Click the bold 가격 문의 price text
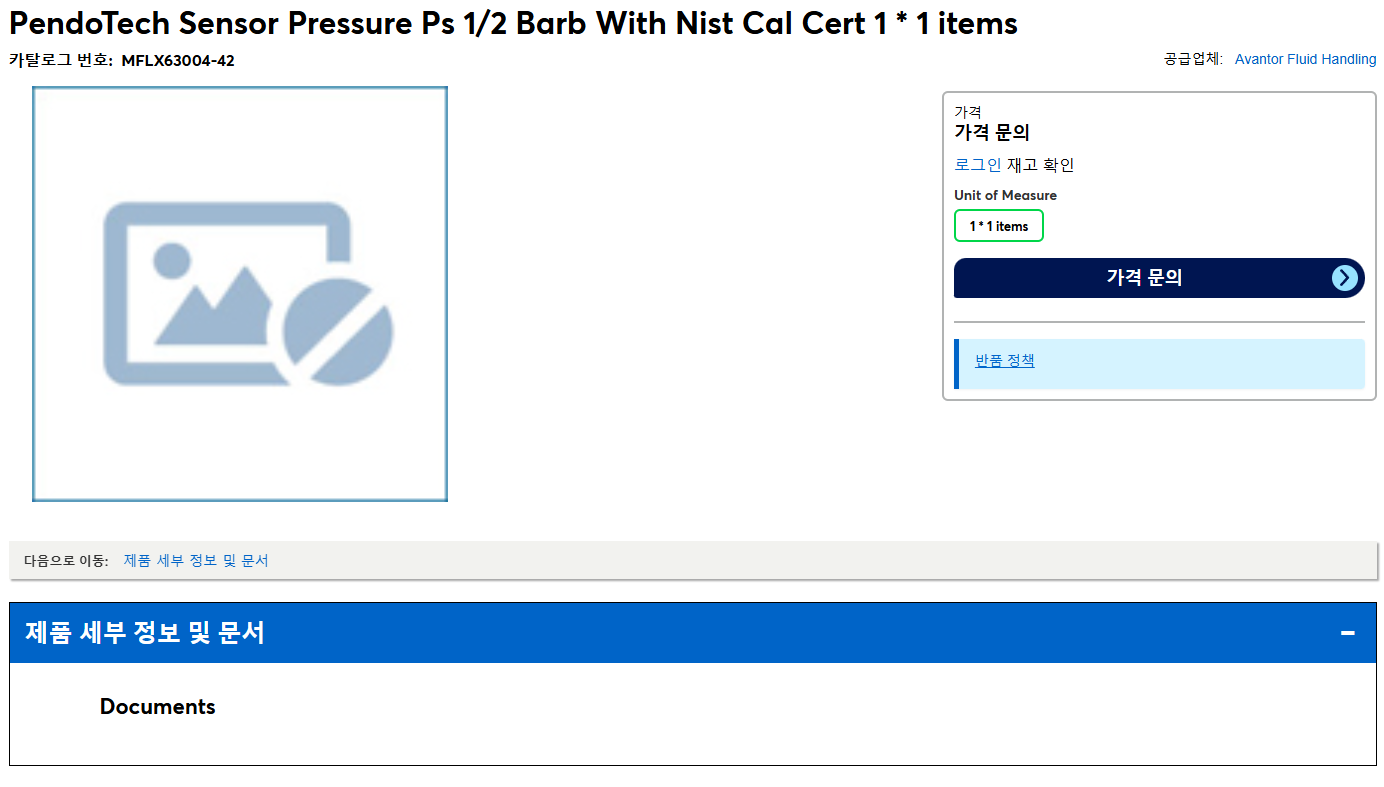This screenshot has height=787, width=1384. pyautogui.click(x=992, y=132)
